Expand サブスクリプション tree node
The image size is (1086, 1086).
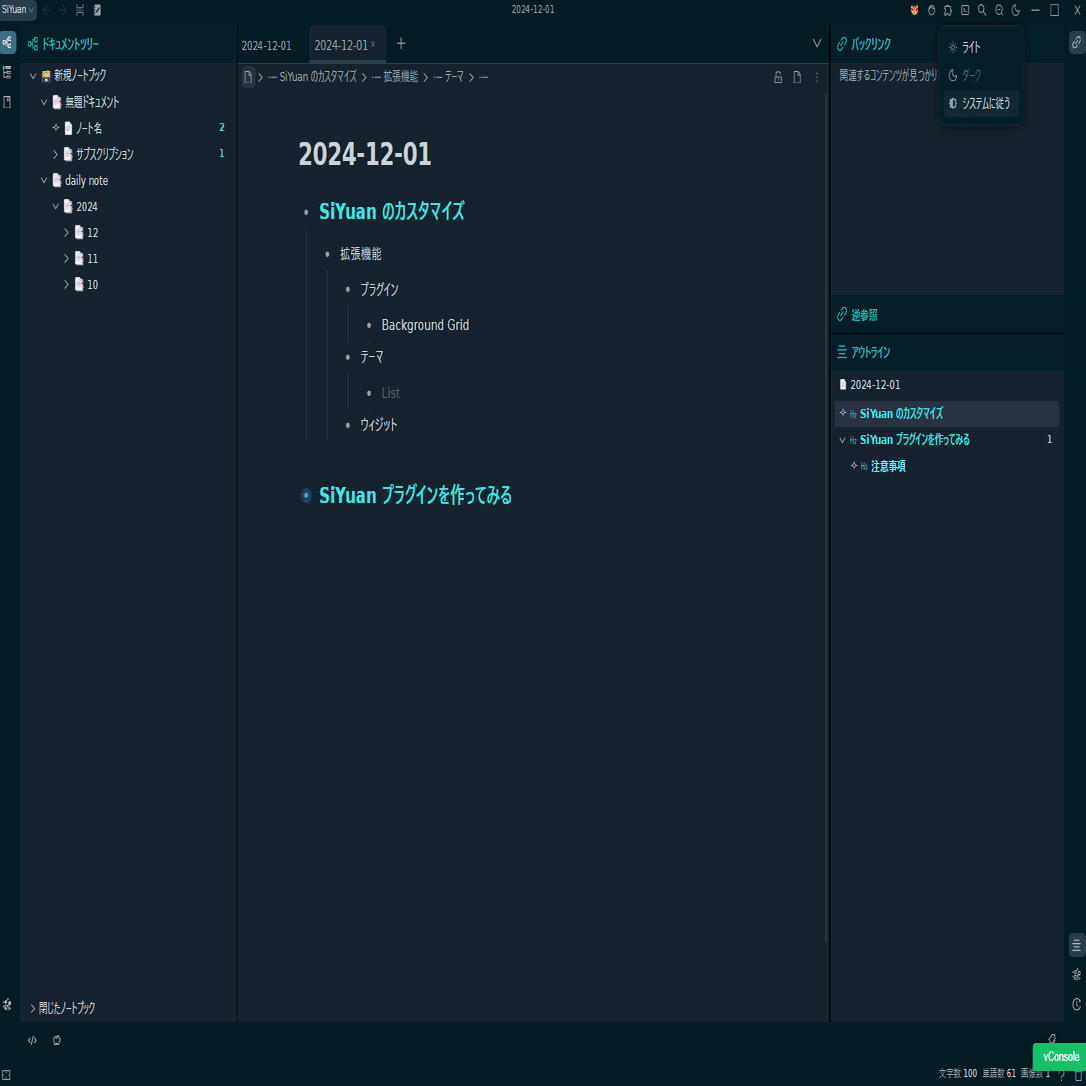[55, 154]
